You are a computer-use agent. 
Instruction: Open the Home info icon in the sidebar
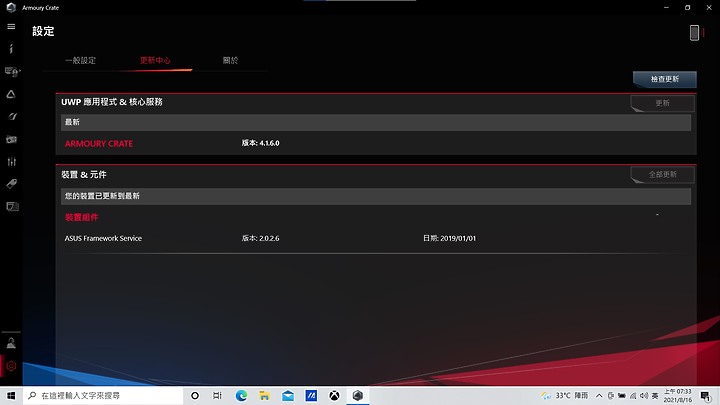11,49
